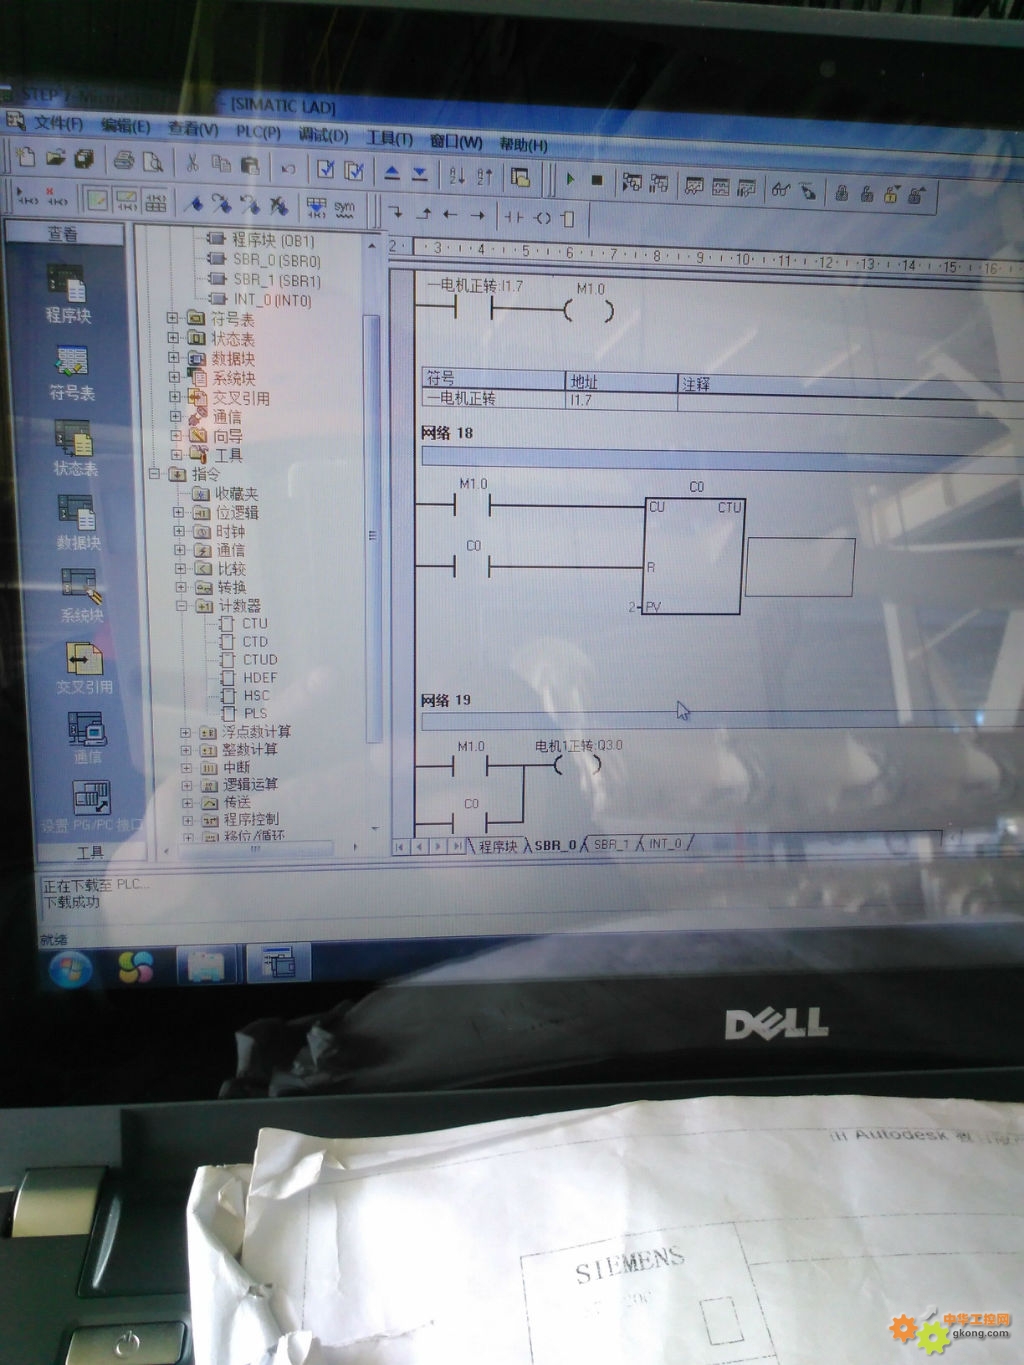Insert a contact using the toolbar contact icon

coord(514,216)
